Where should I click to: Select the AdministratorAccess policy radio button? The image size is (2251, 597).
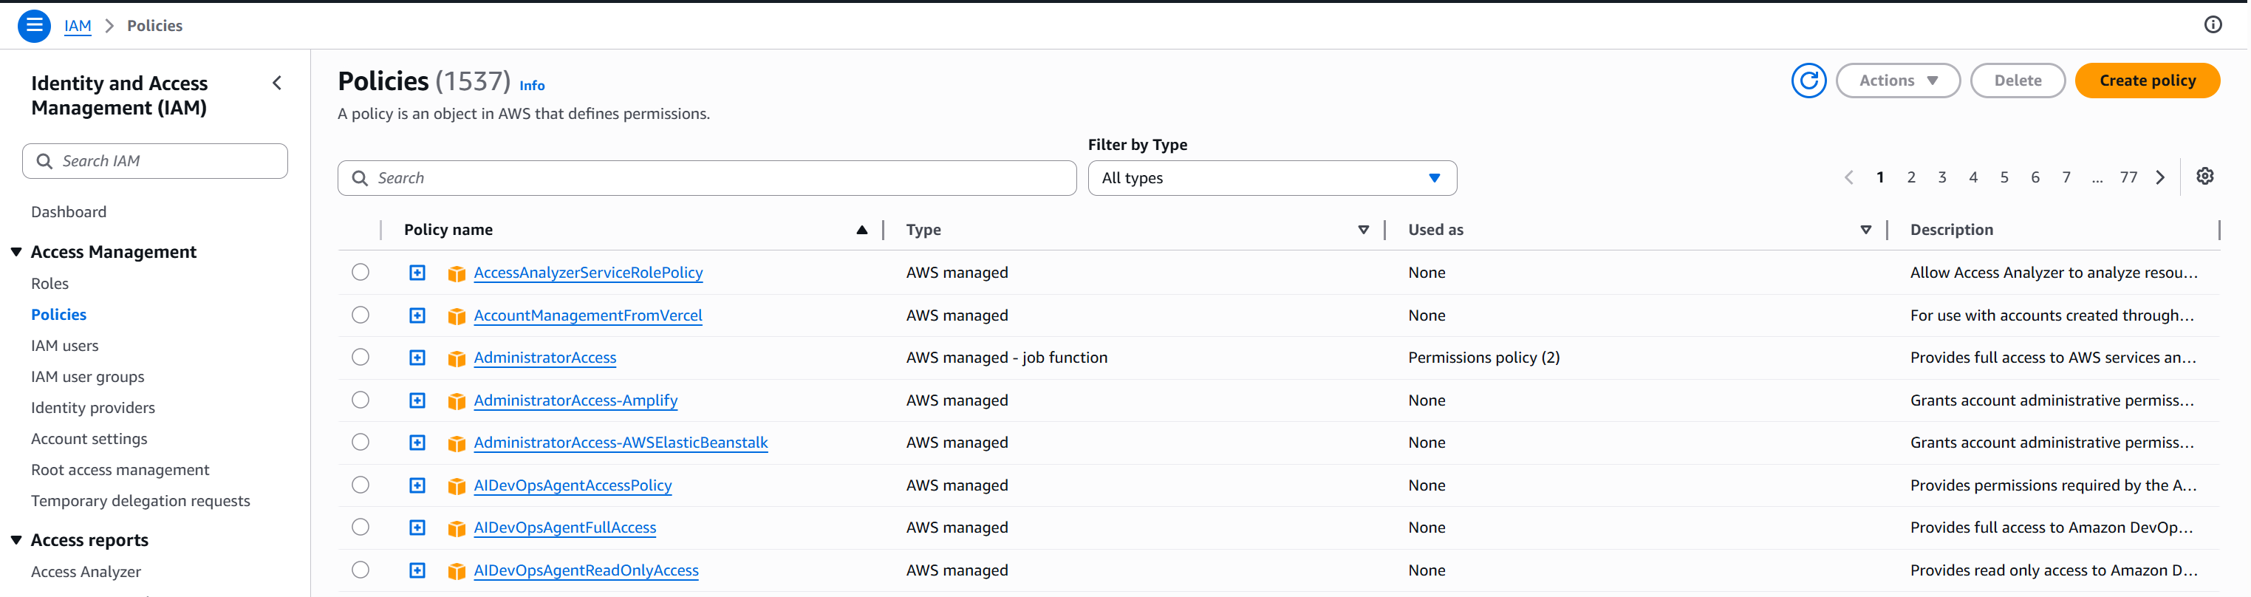tap(361, 357)
